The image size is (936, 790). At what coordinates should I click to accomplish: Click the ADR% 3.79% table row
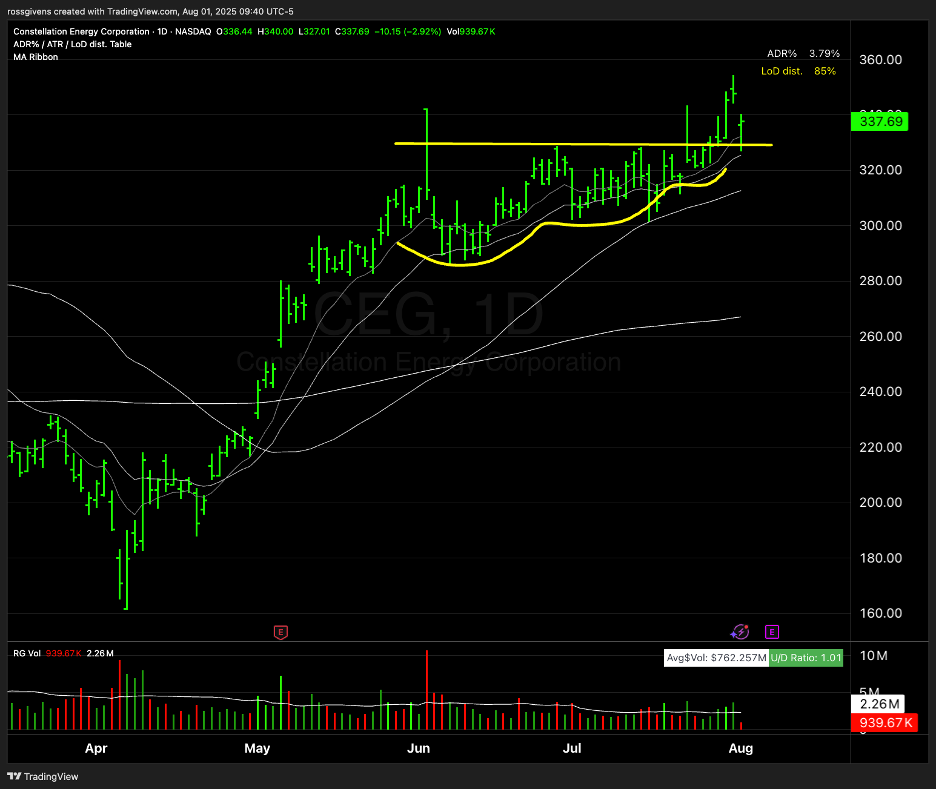pyautogui.click(x=803, y=53)
